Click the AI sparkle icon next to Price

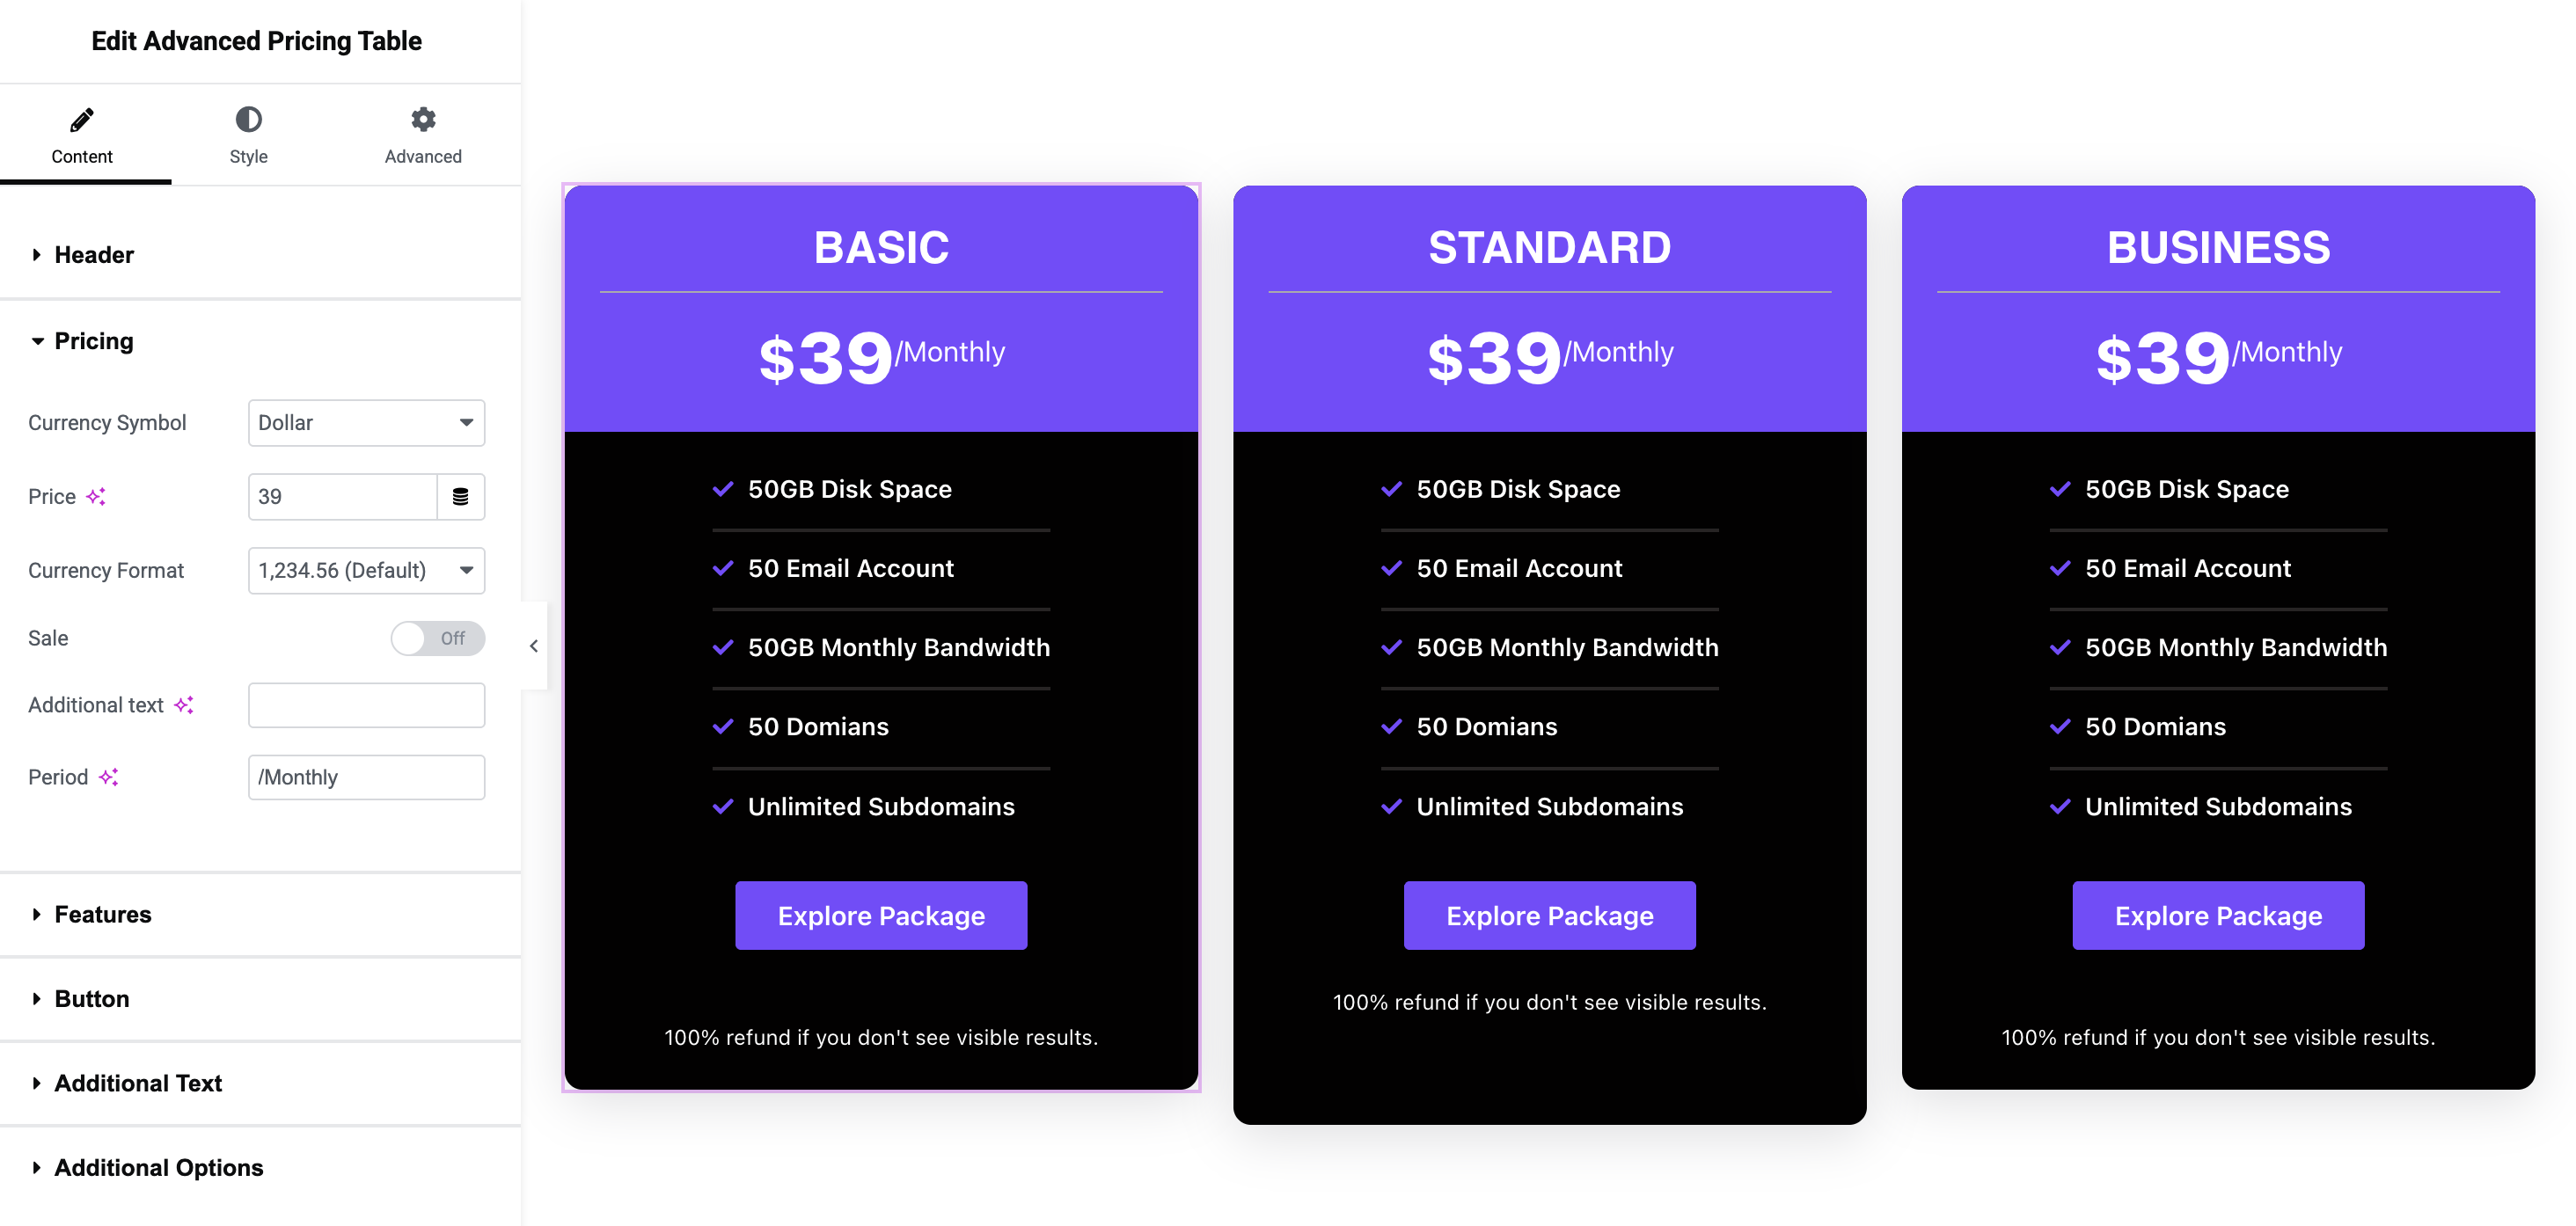click(x=96, y=497)
